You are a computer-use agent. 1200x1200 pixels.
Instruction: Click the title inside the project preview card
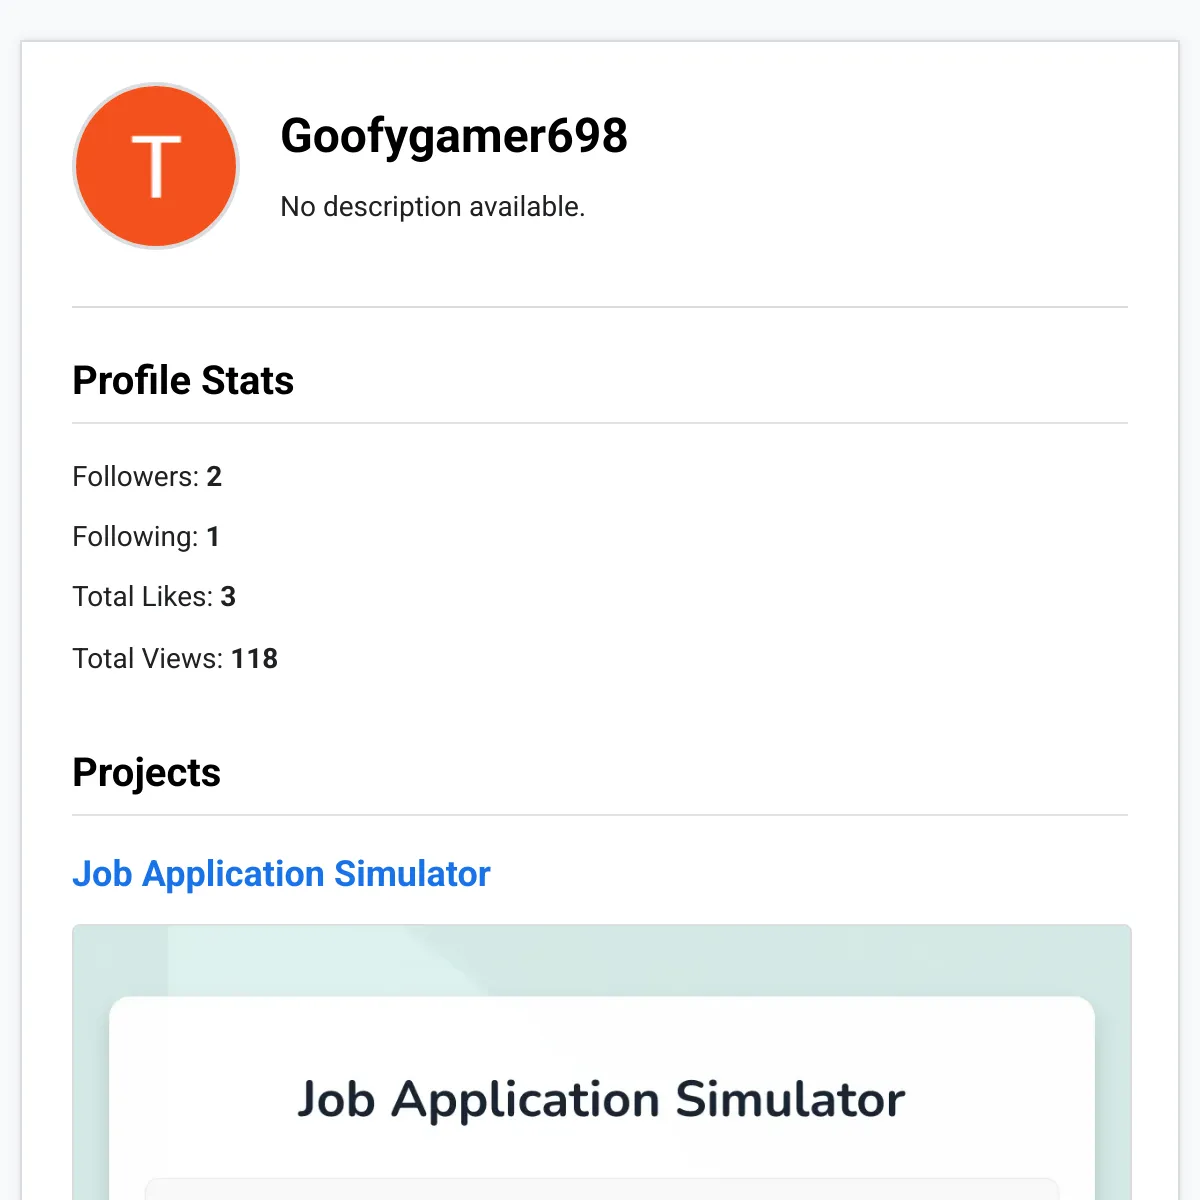(600, 1100)
